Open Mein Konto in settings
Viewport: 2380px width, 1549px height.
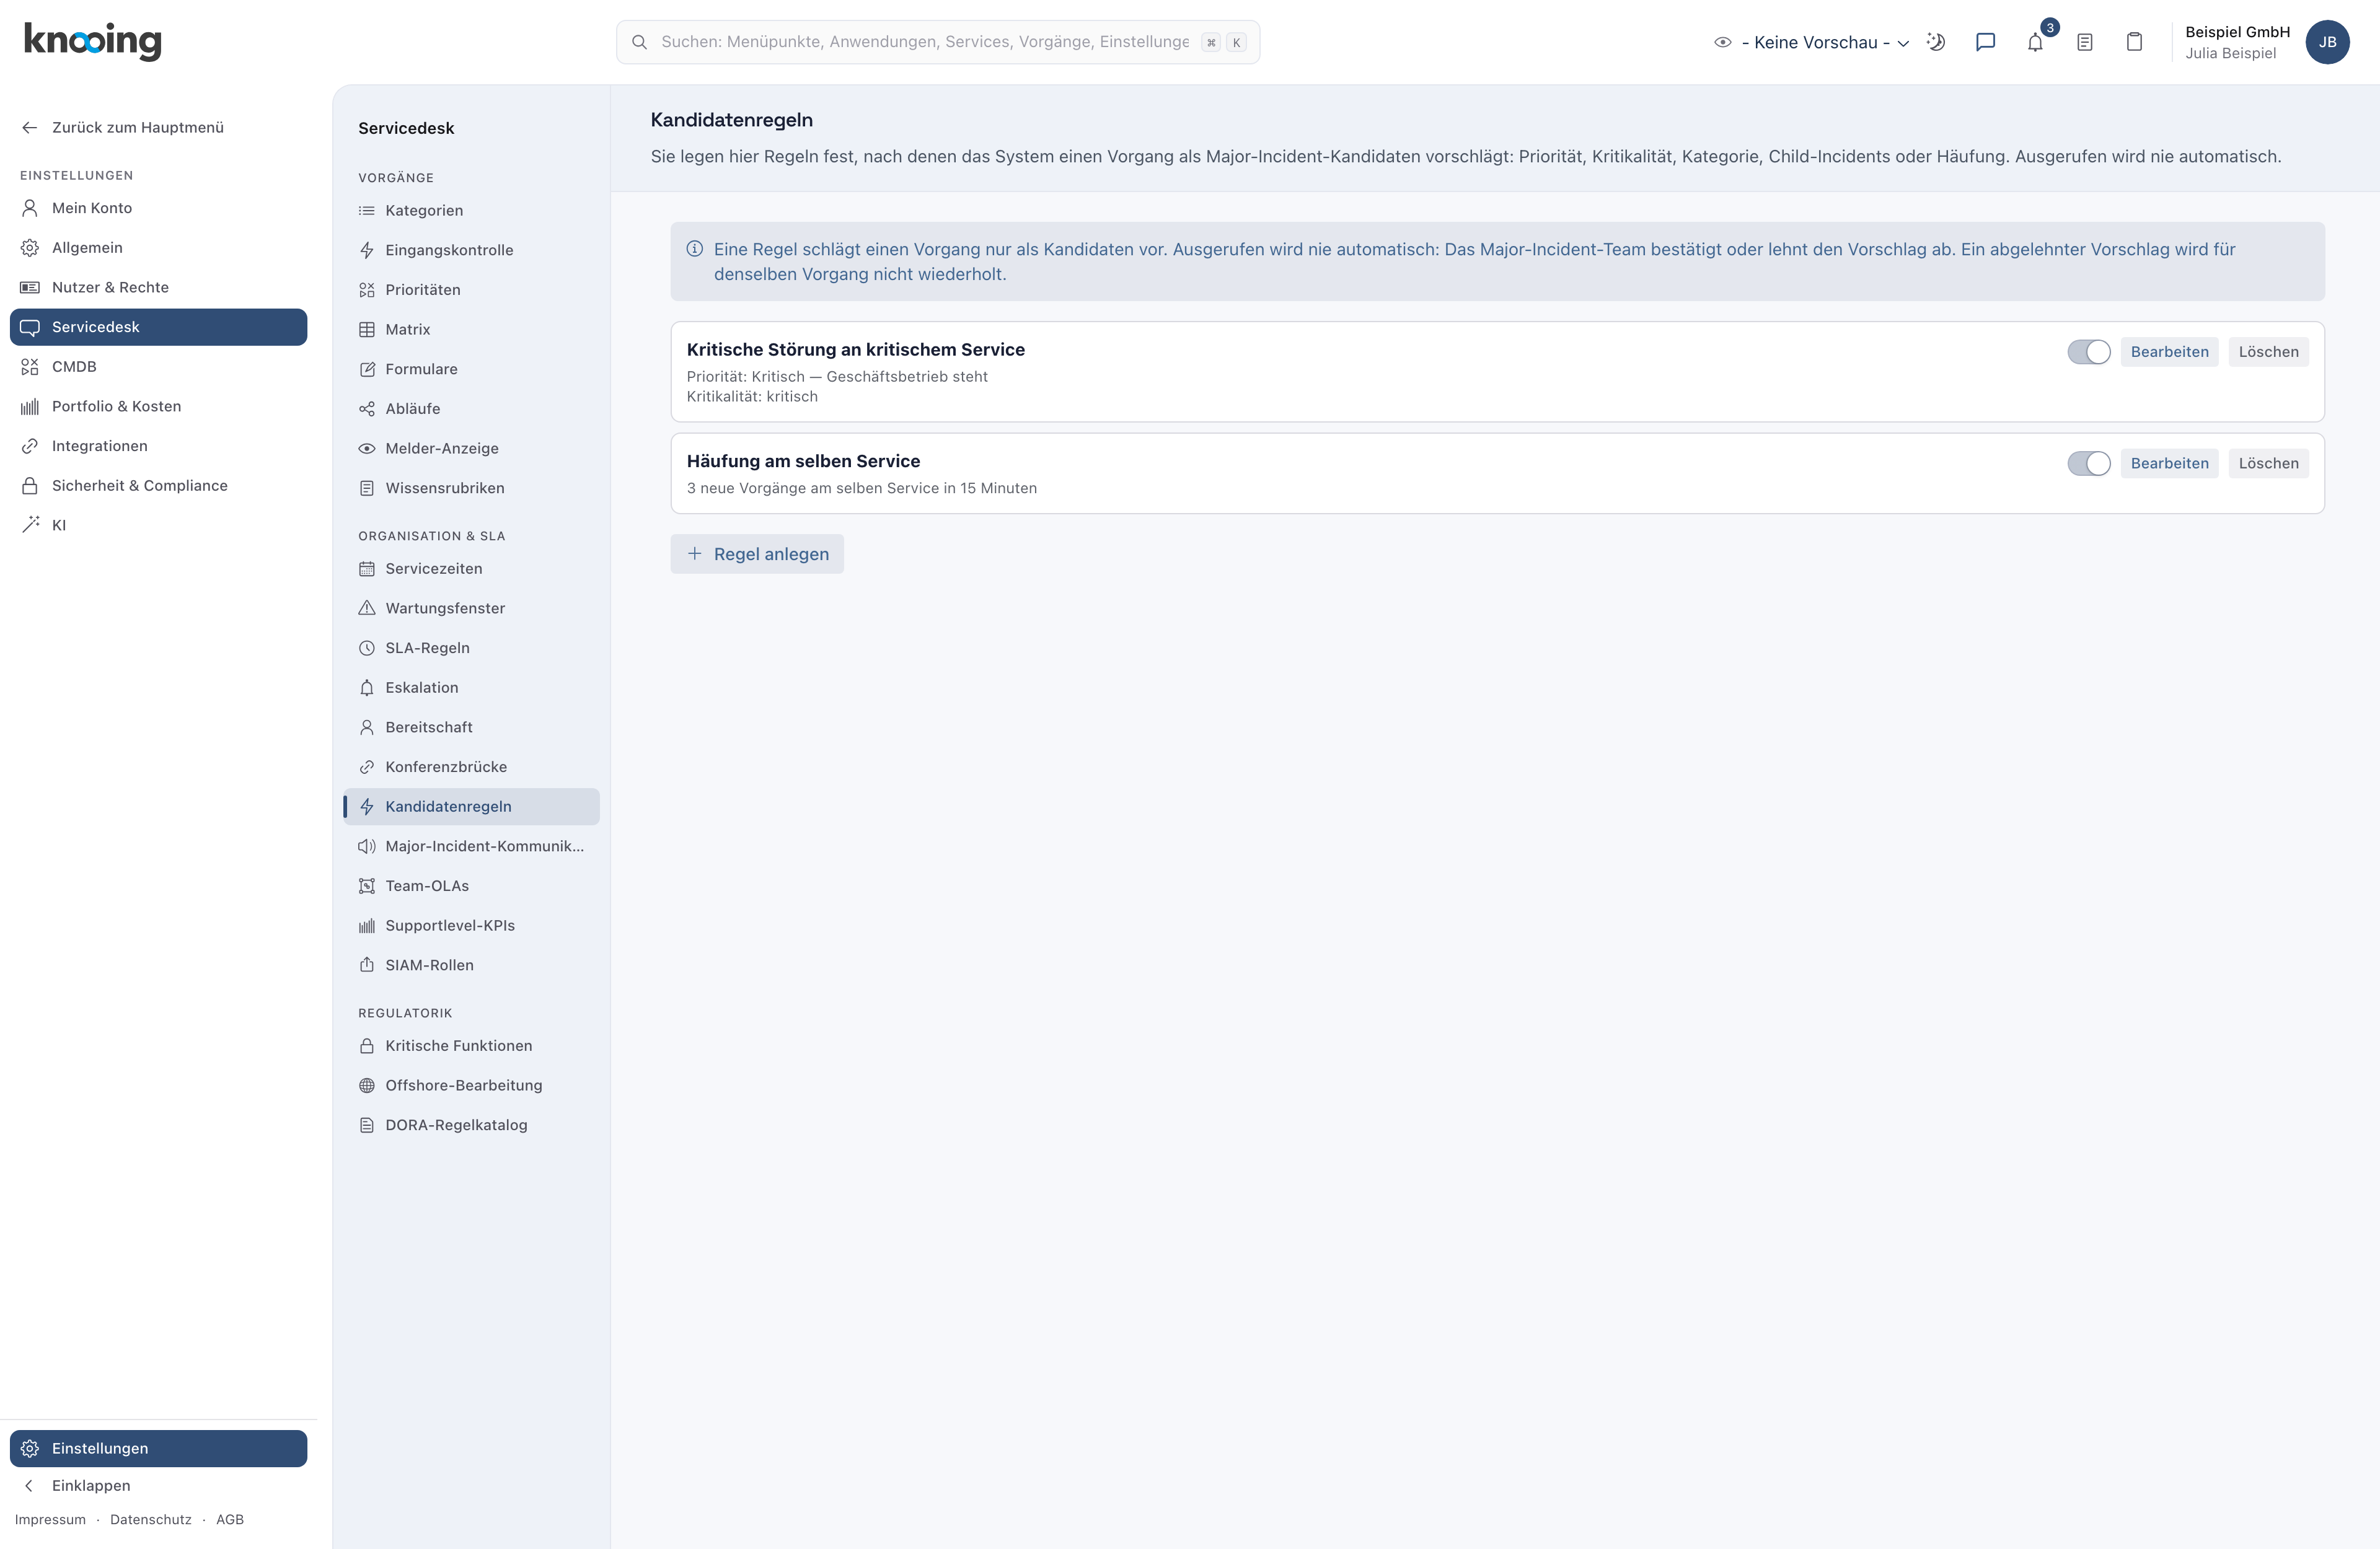tap(158, 208)
